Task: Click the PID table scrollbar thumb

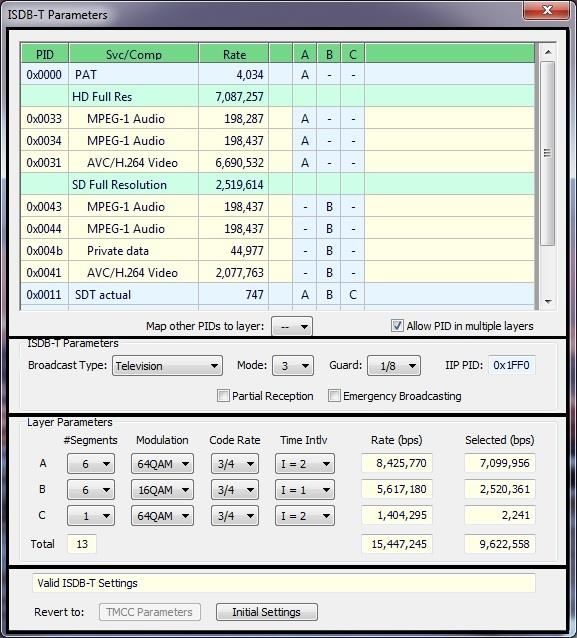Action: tap(548, 153)
